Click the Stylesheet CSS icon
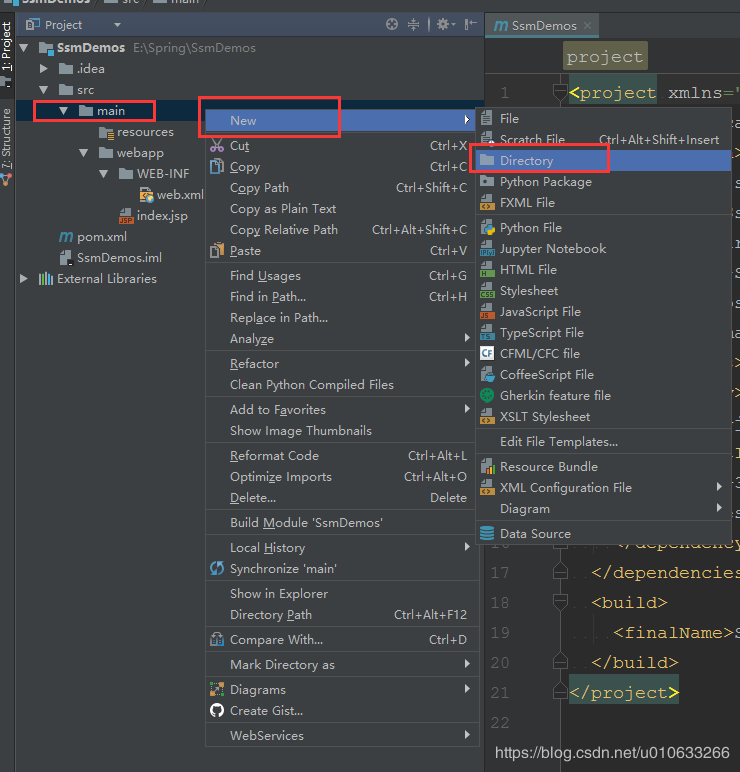The image size is (740, 772). 487,290
